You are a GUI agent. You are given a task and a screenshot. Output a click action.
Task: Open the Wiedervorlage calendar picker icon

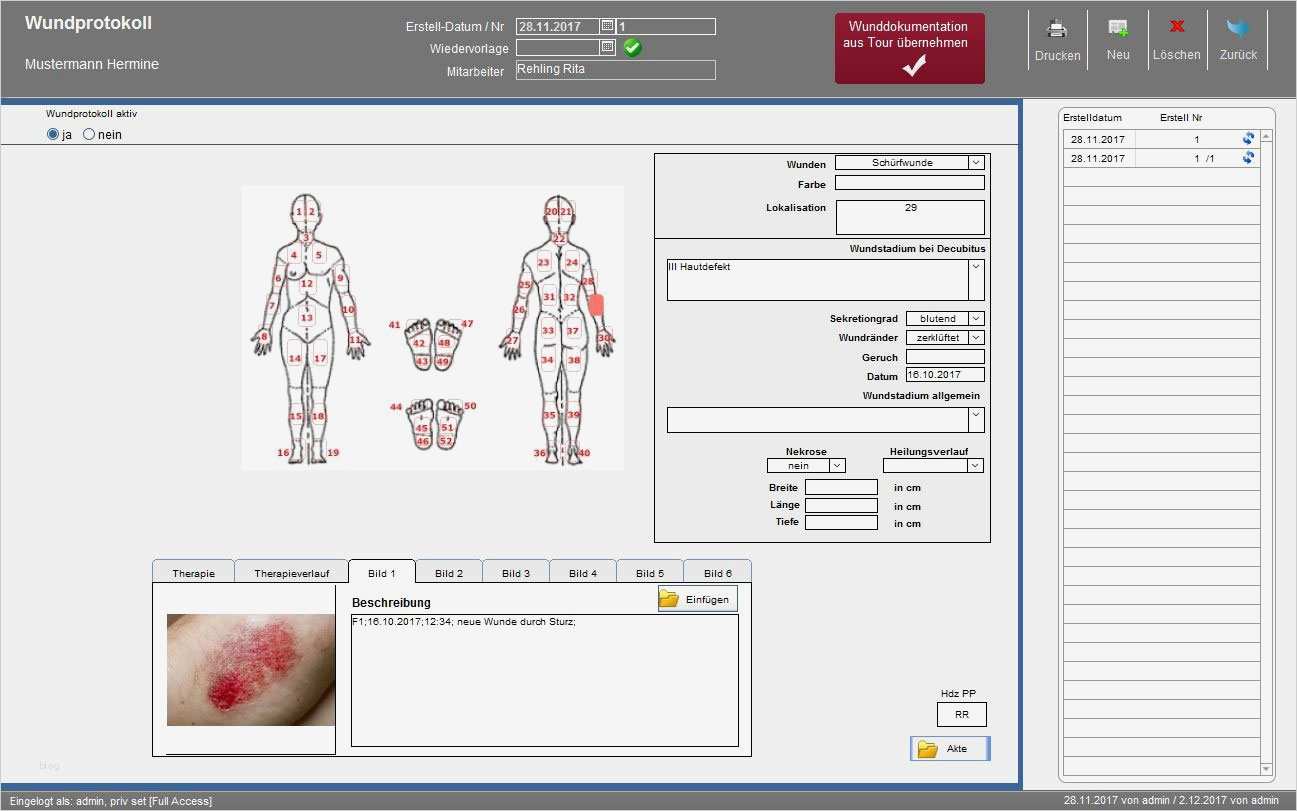pos(607,47)
